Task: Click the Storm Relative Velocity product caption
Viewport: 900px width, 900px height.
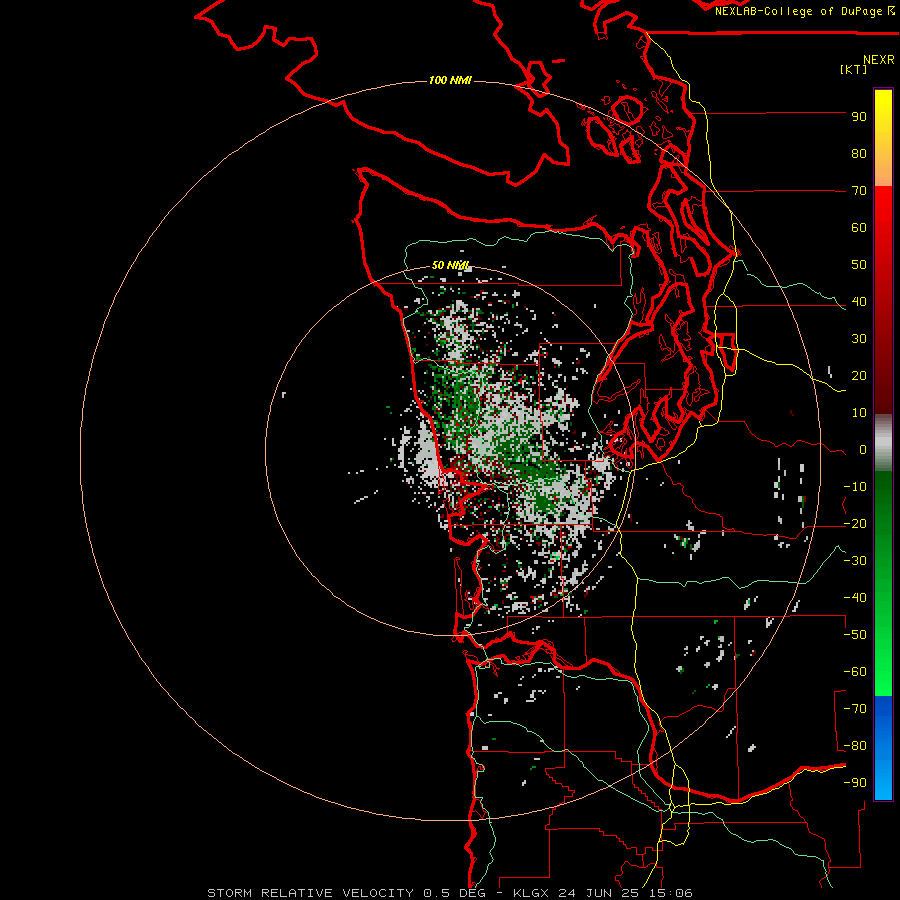Action: point(313,893)
